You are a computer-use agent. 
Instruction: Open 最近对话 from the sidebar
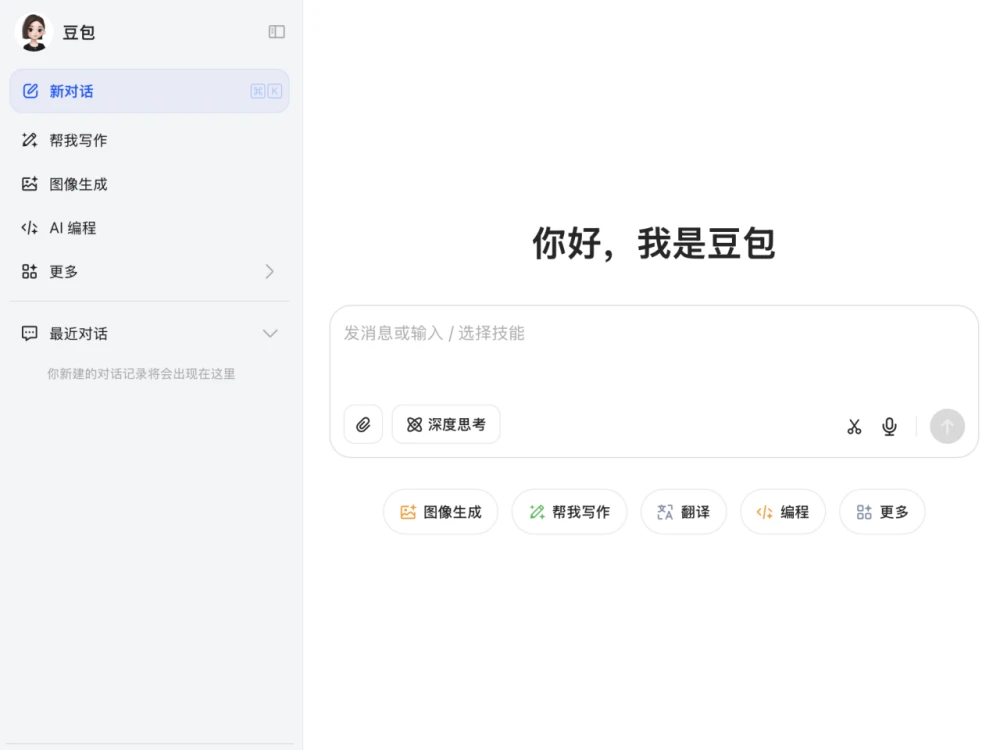click(76, 333)
